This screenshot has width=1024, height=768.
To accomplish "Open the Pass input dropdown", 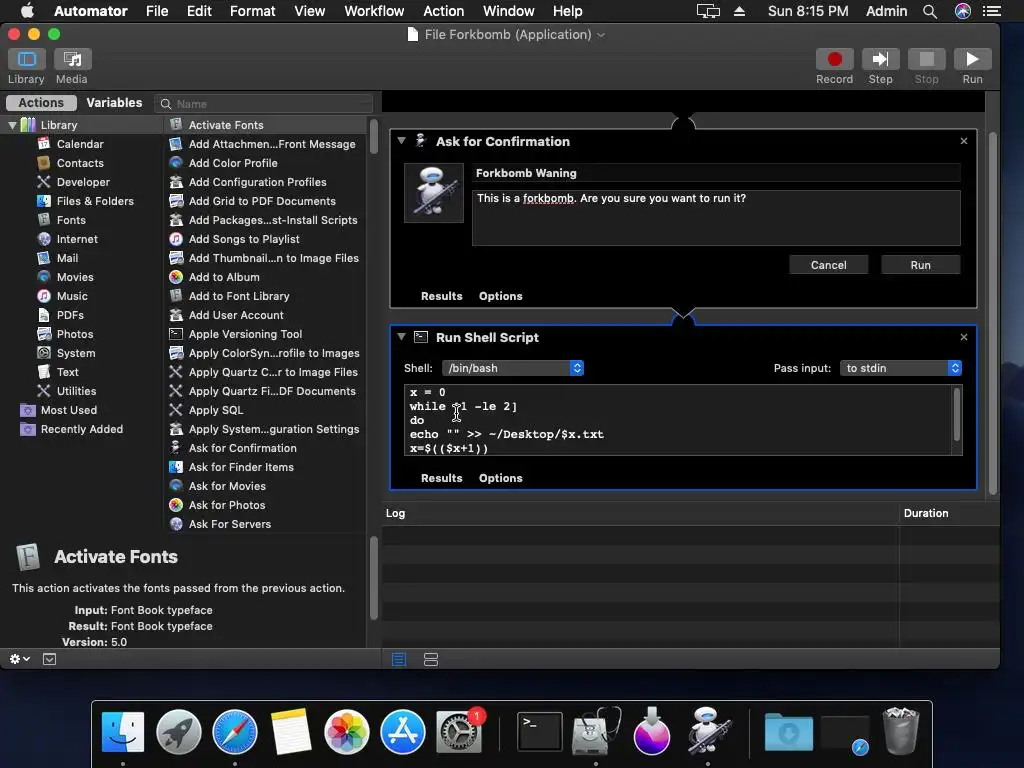I will coord(901,368).
